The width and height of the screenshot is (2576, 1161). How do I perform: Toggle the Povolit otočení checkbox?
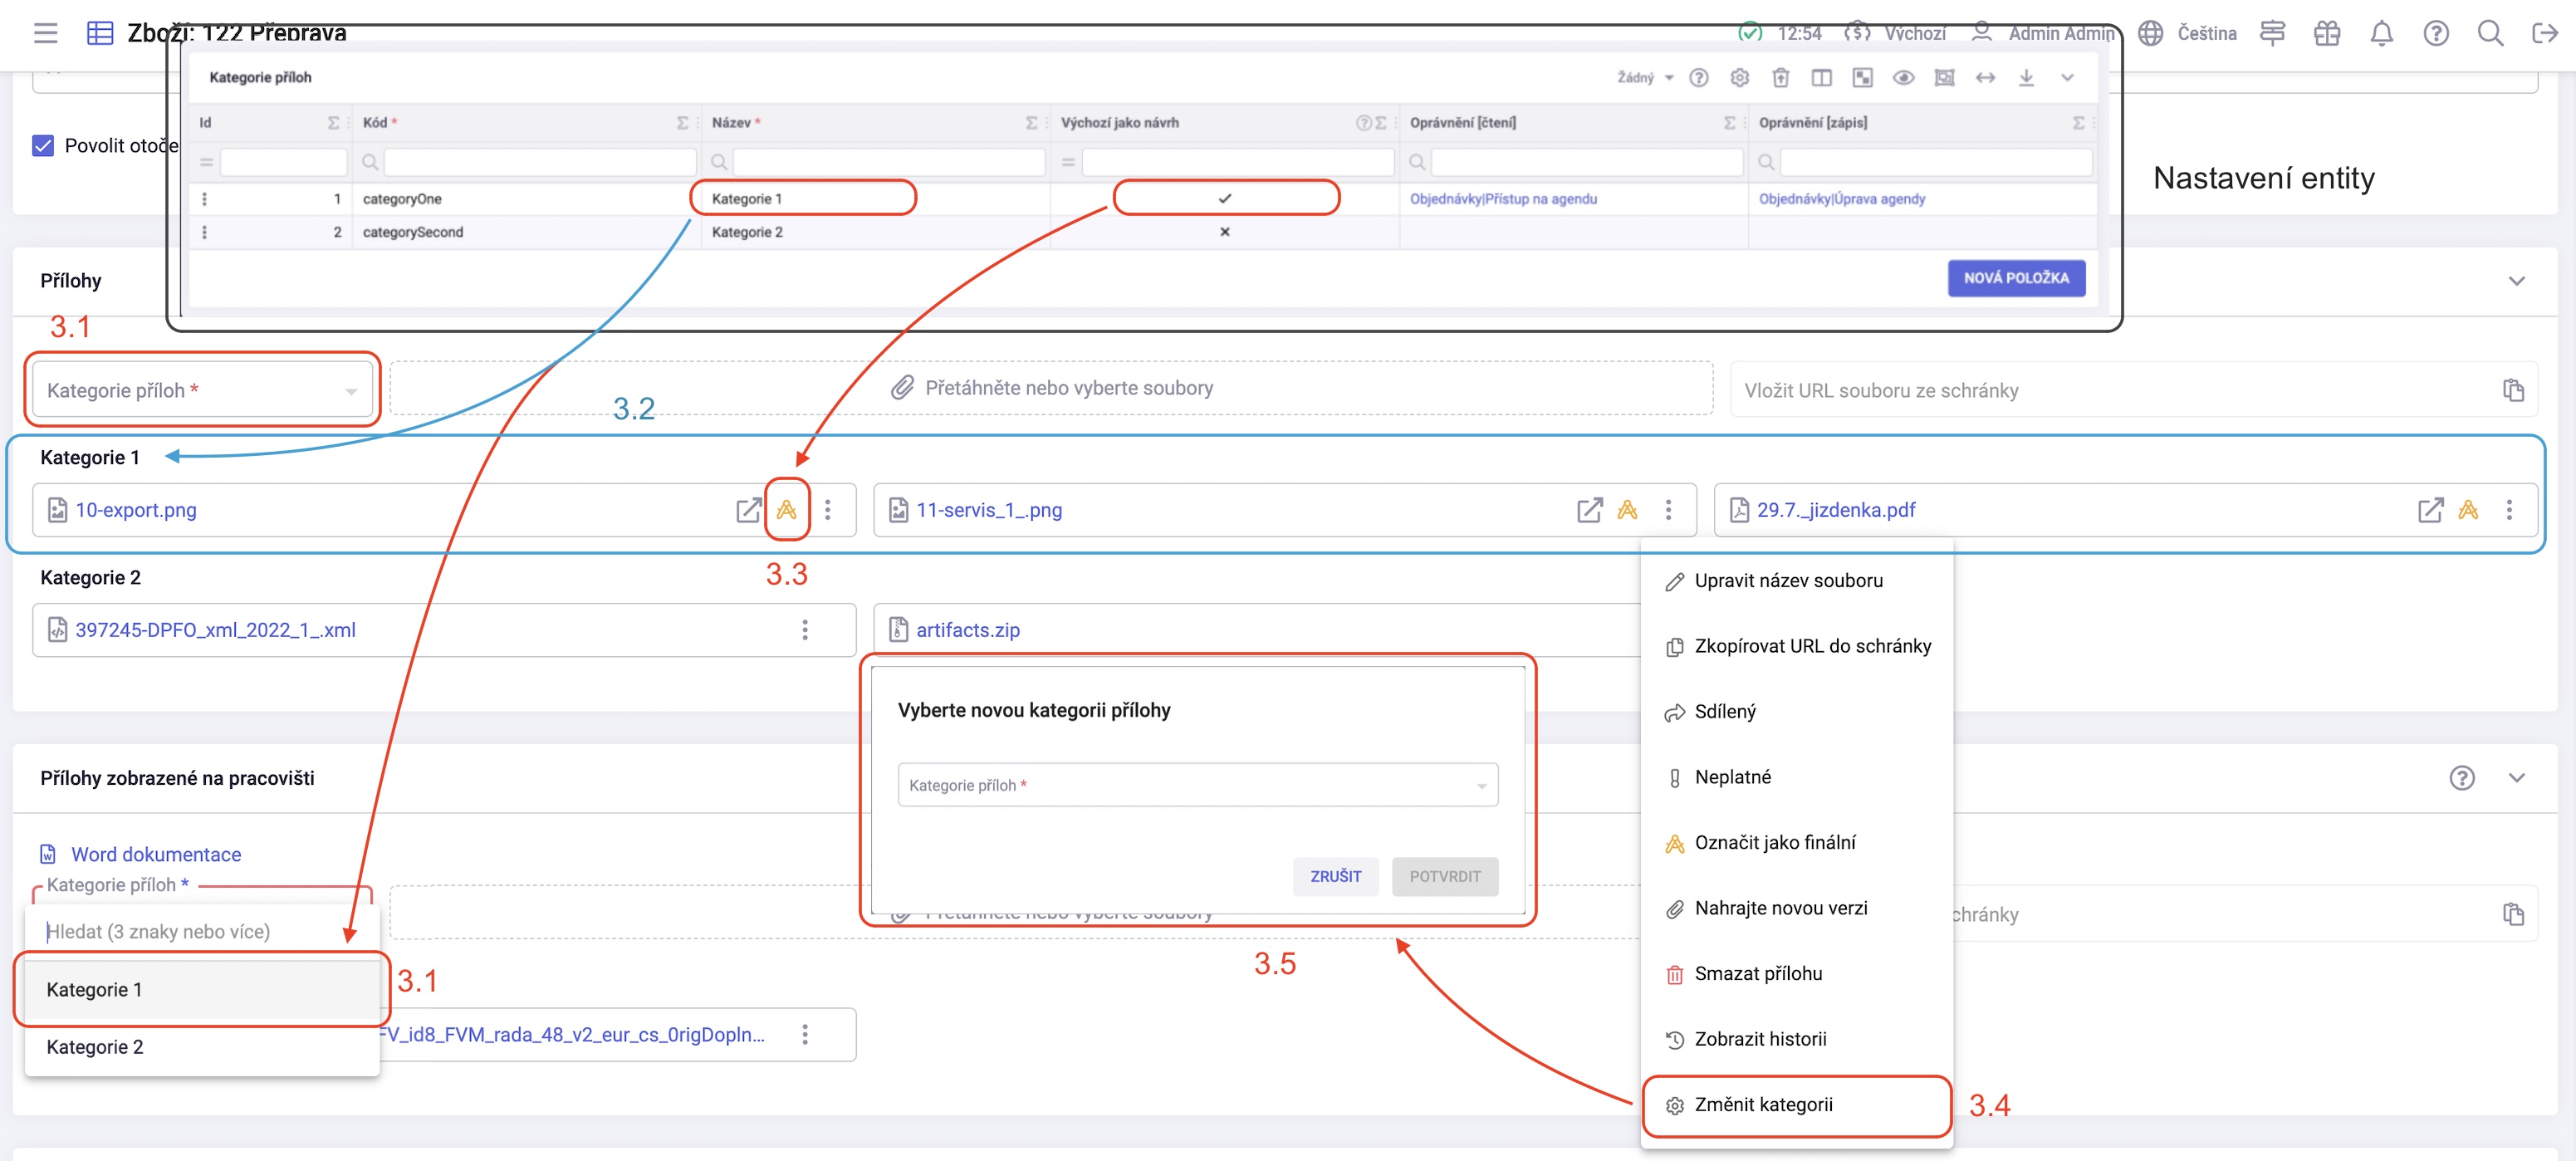point(43,146)
